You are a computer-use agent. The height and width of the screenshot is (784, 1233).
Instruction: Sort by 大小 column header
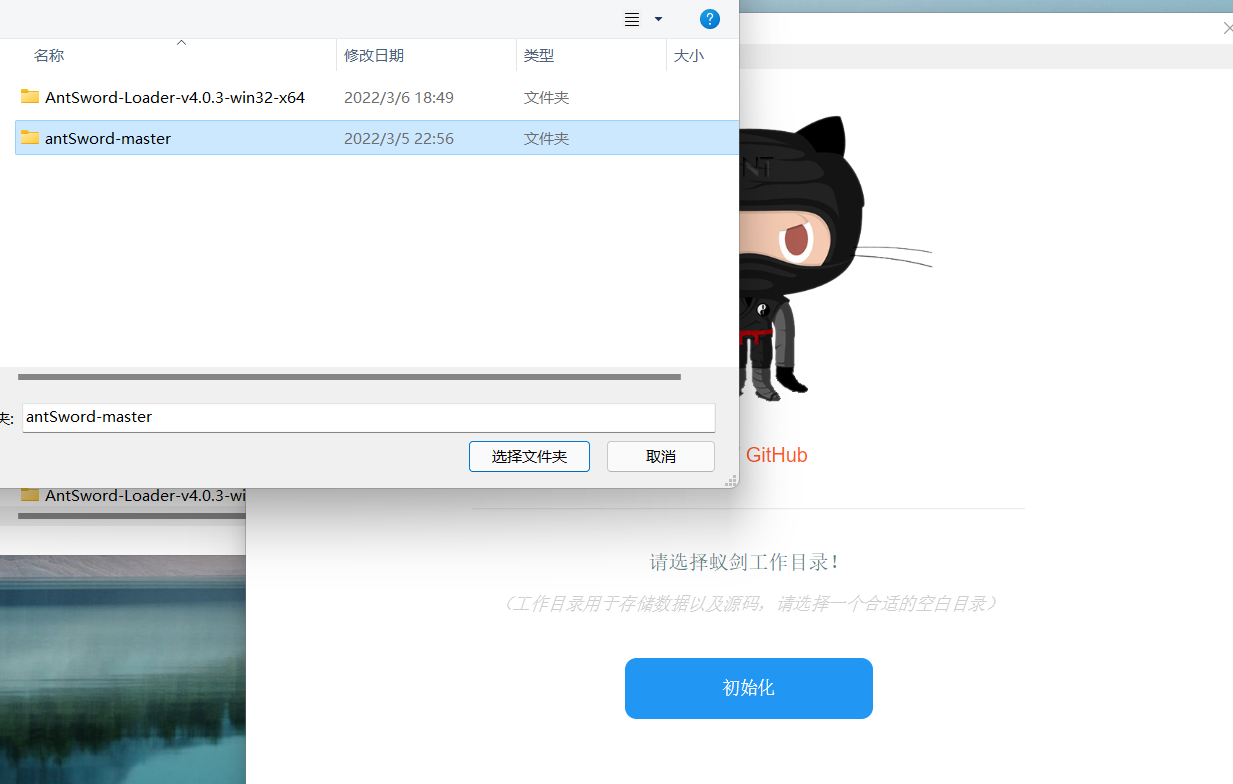tap(689, 56)
